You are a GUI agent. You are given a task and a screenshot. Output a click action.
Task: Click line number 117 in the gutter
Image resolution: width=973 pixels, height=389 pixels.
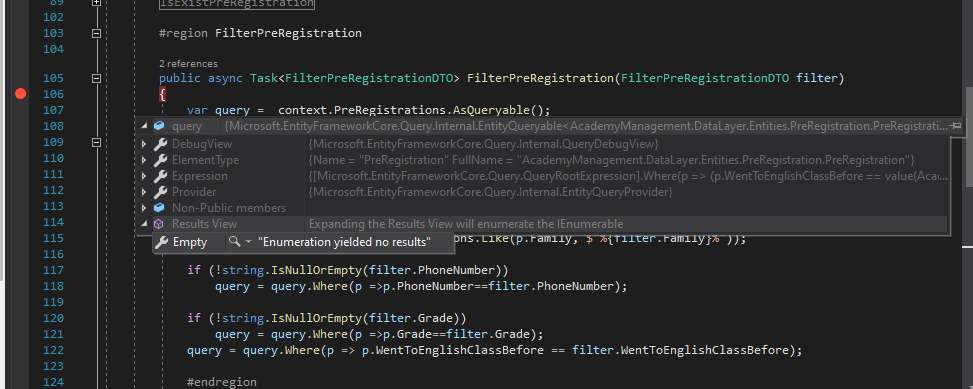click(x=53, y=270)
